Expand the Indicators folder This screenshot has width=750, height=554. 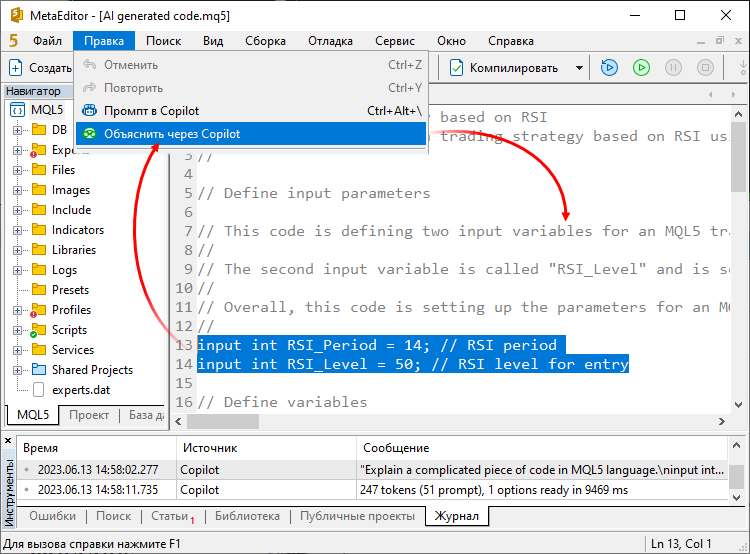17,231
